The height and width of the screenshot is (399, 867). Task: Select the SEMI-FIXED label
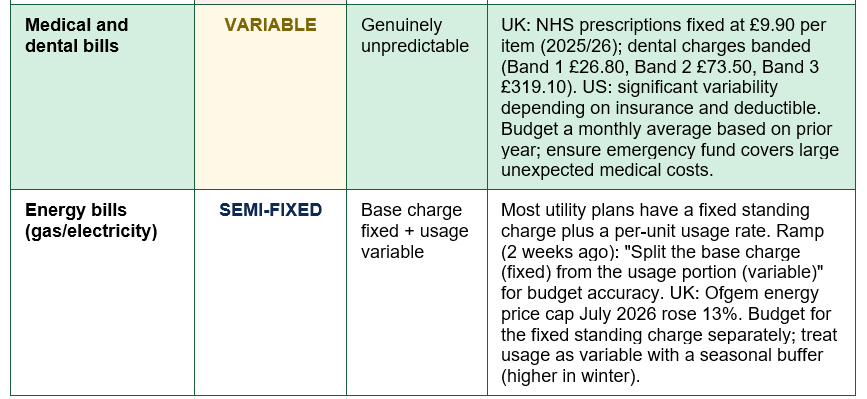click(270, 210)
